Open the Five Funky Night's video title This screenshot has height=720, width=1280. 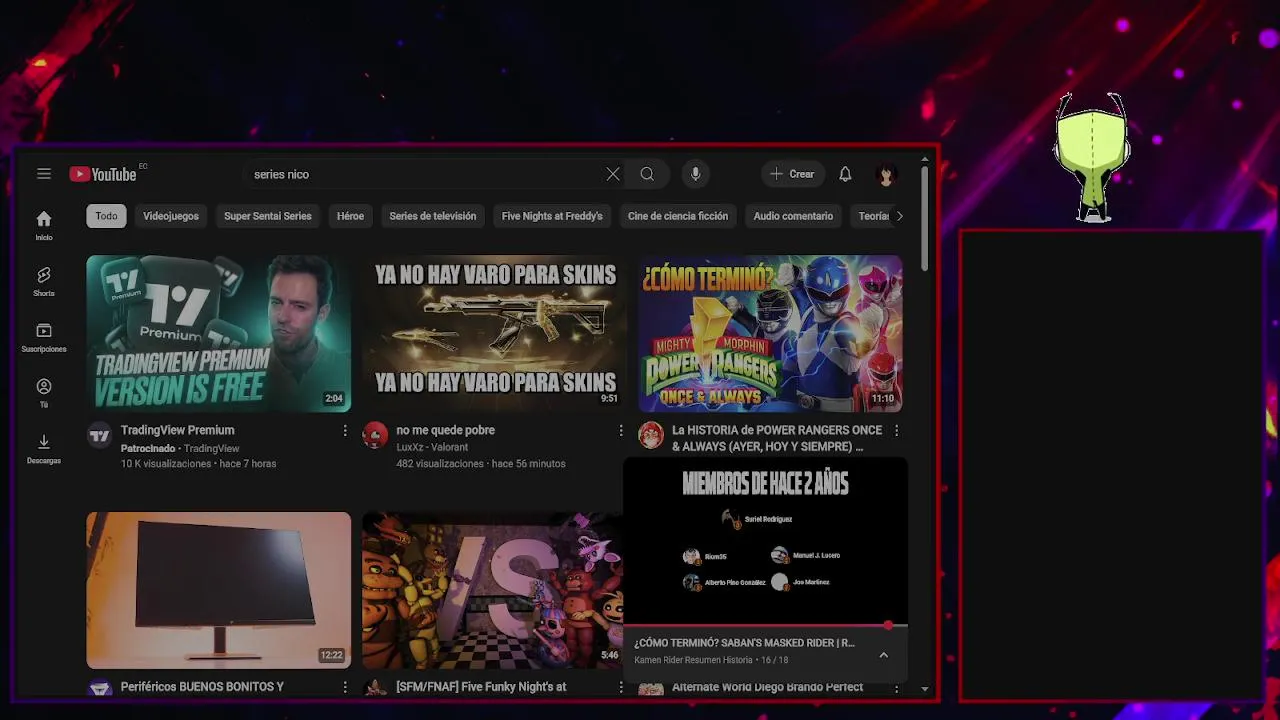481,687
